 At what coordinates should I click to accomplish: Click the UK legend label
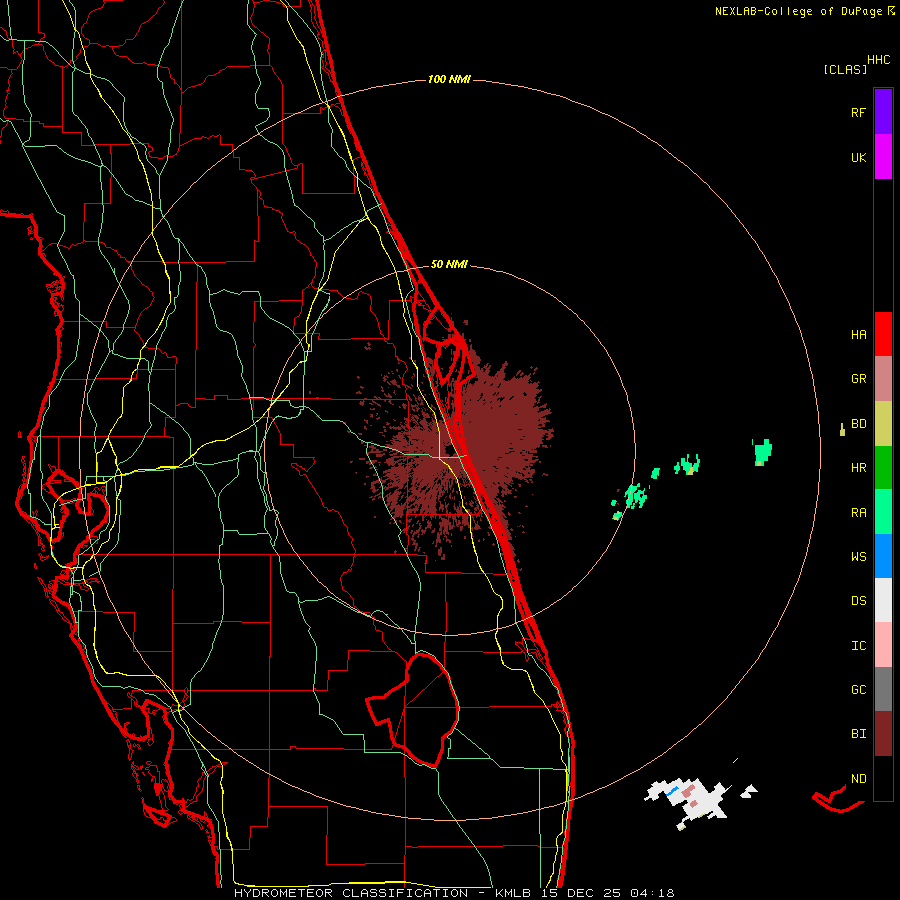tap(858, 157)
